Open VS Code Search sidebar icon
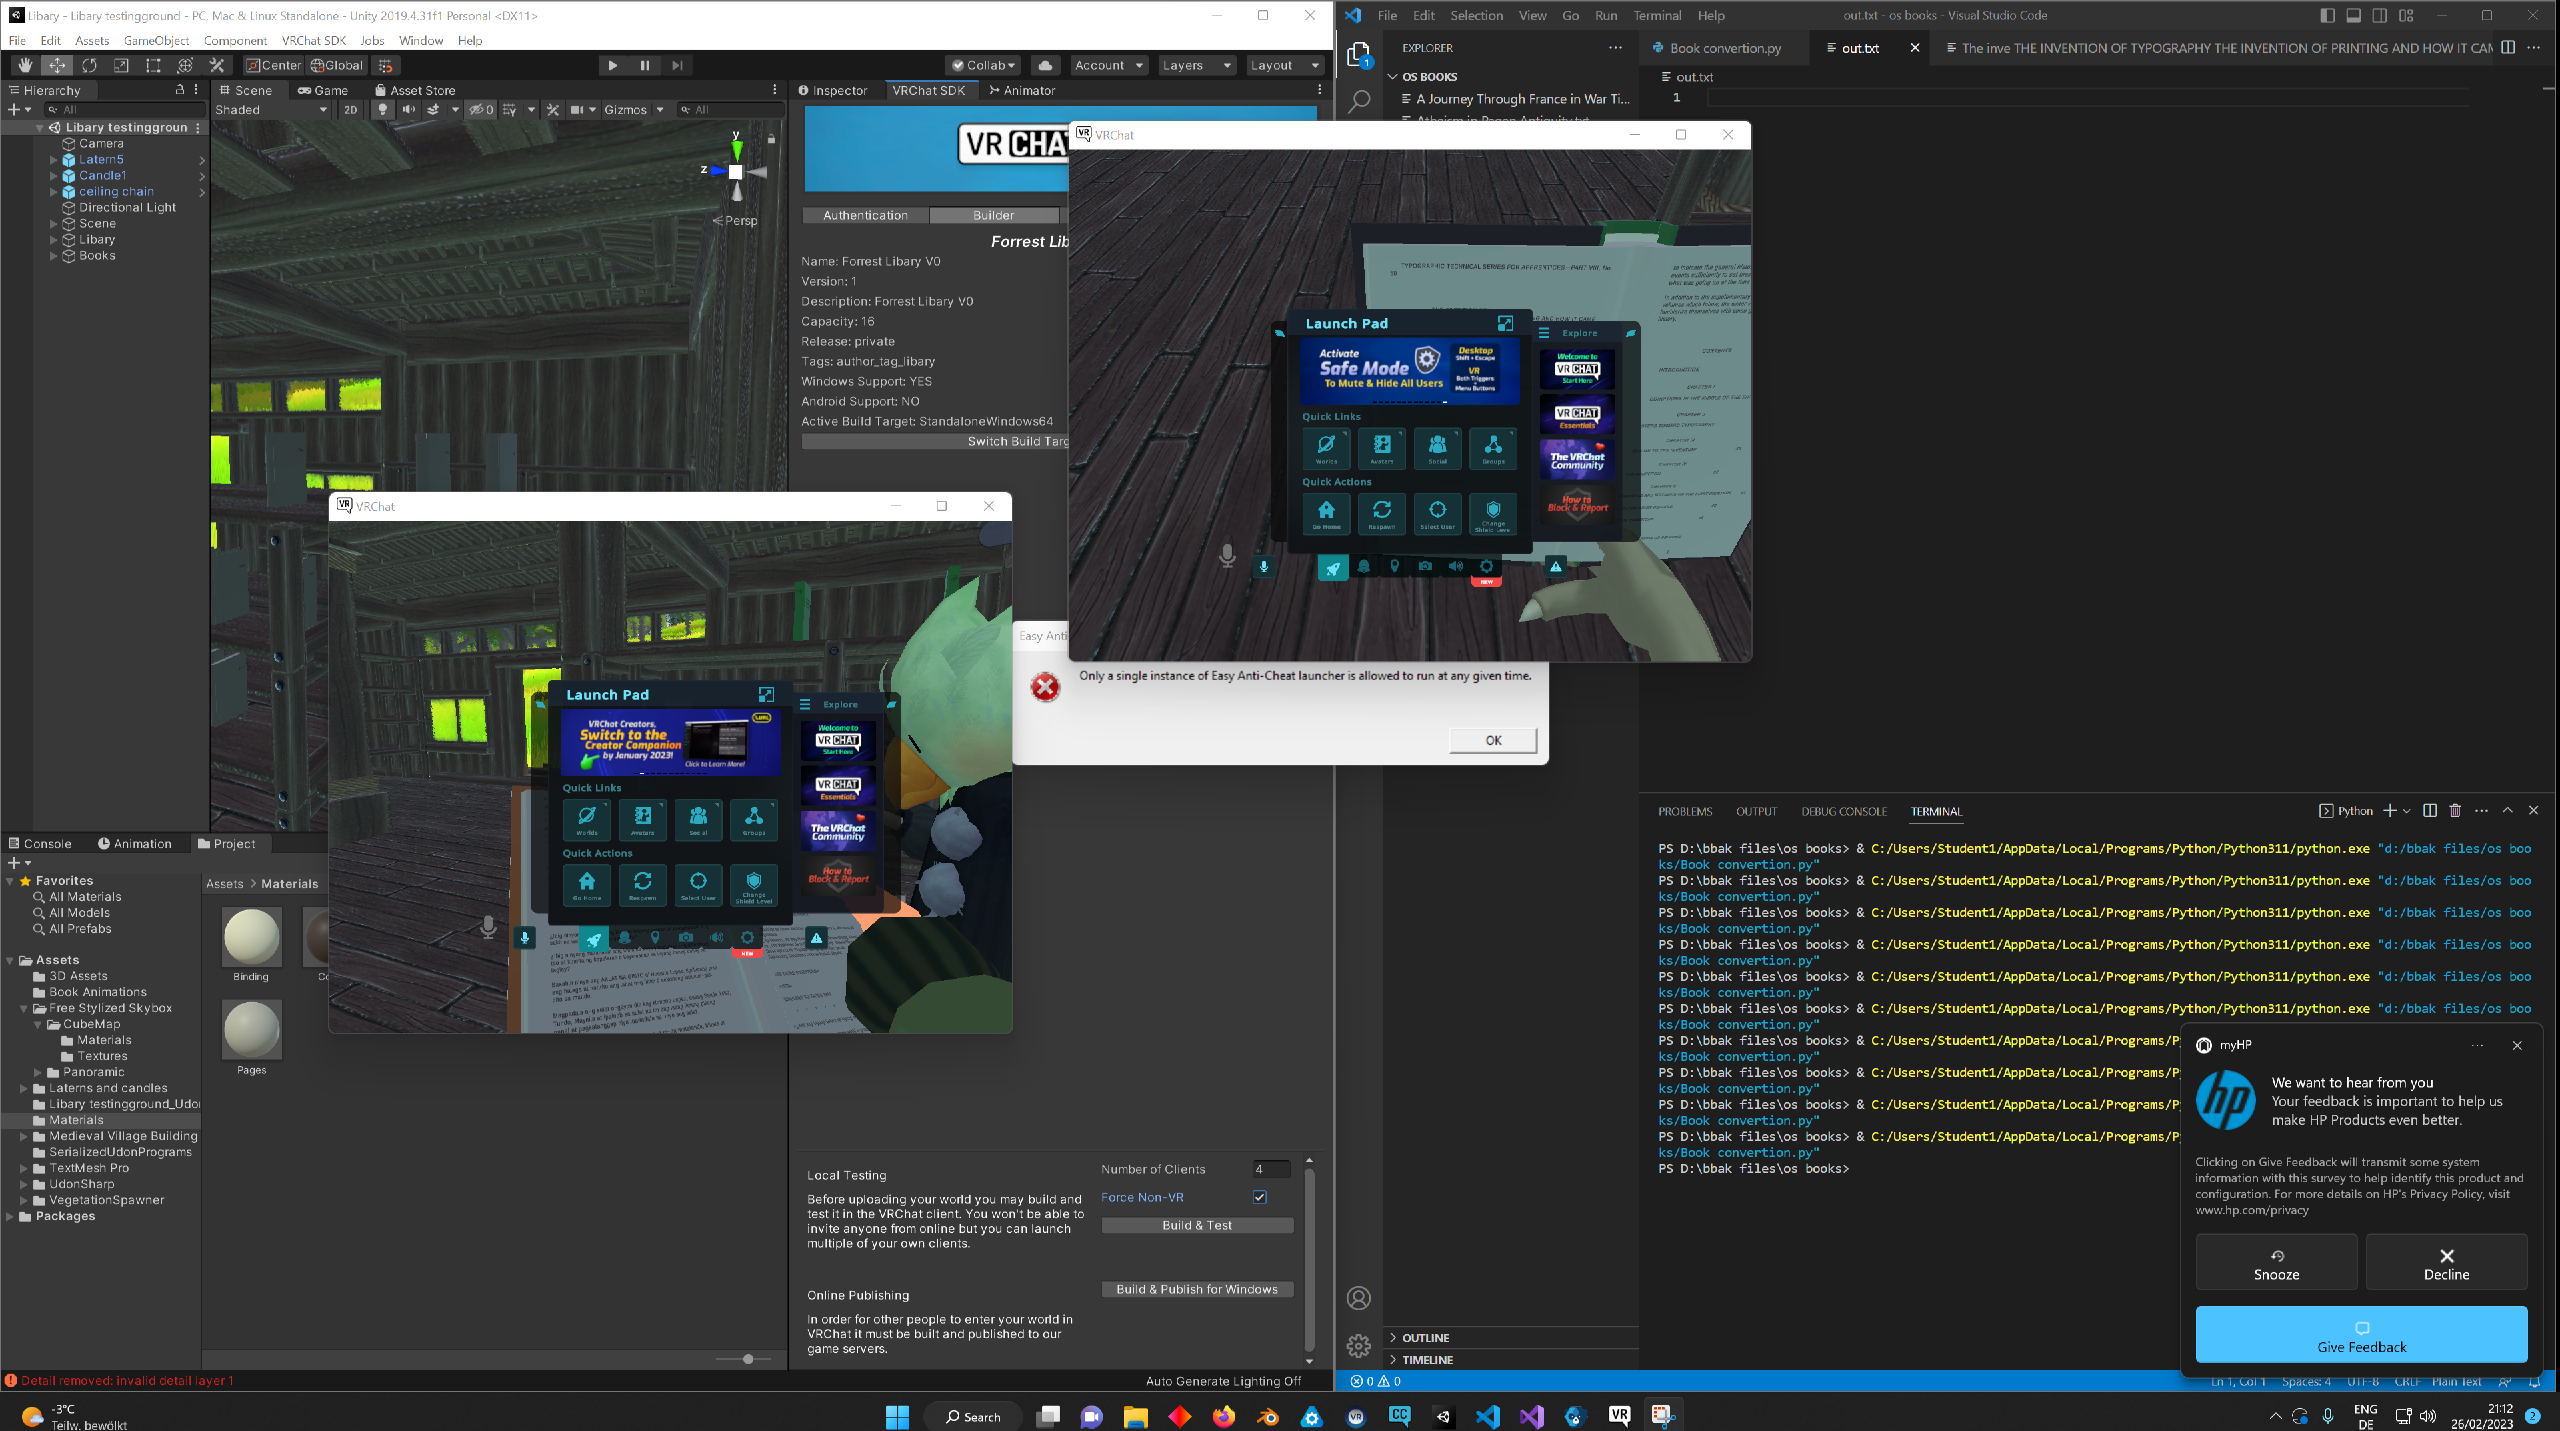 [1359, 102]
